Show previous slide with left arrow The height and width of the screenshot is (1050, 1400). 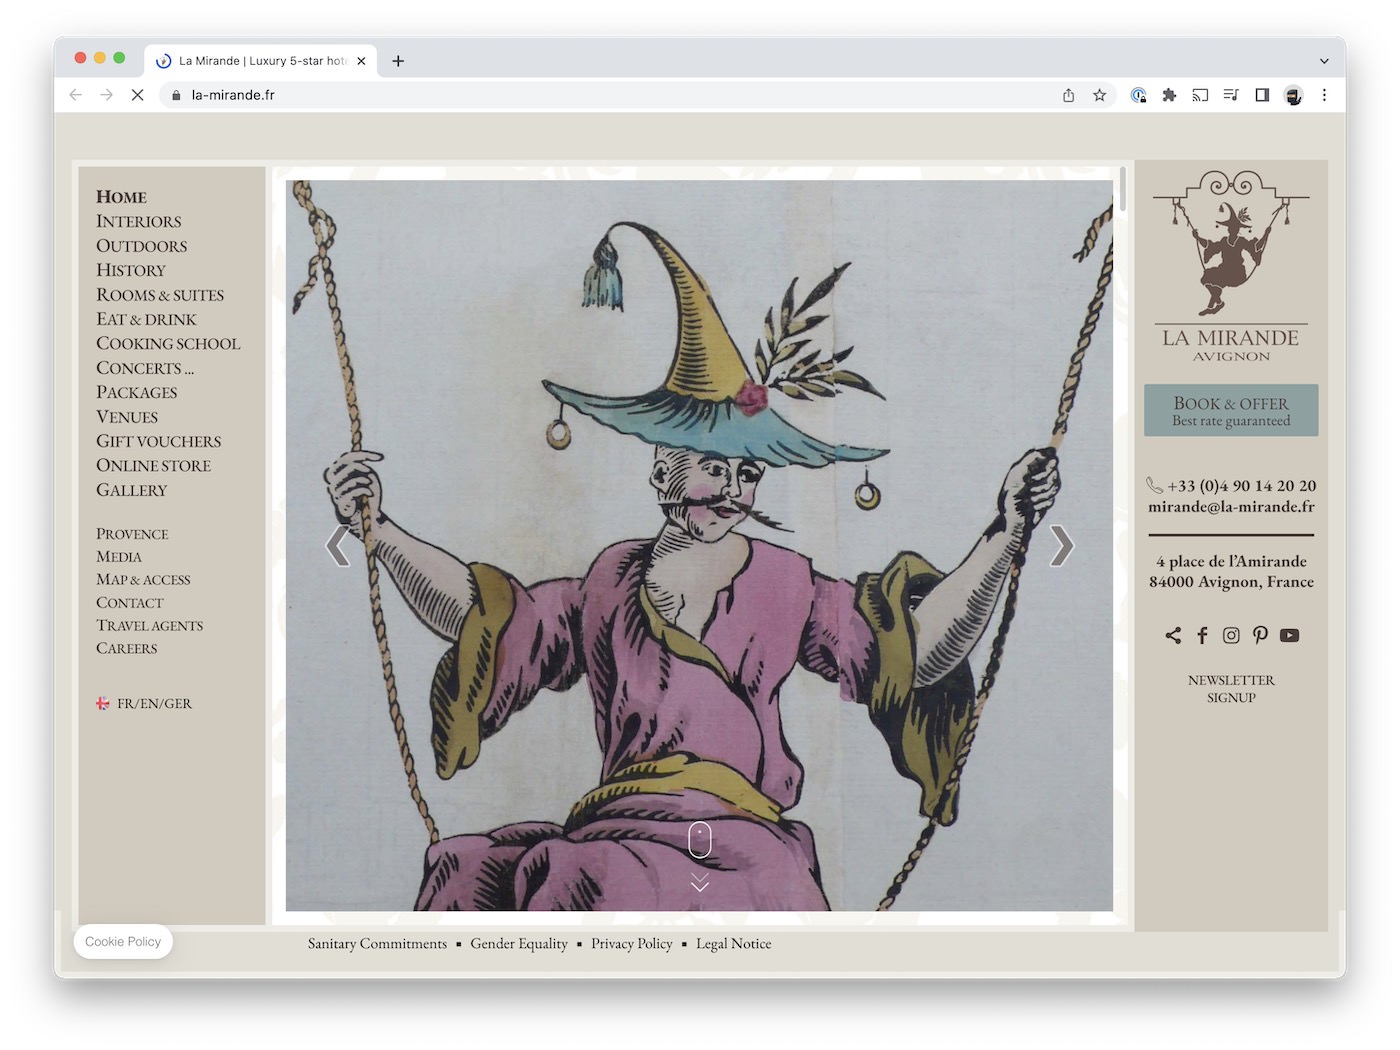[x=338, y=546]
